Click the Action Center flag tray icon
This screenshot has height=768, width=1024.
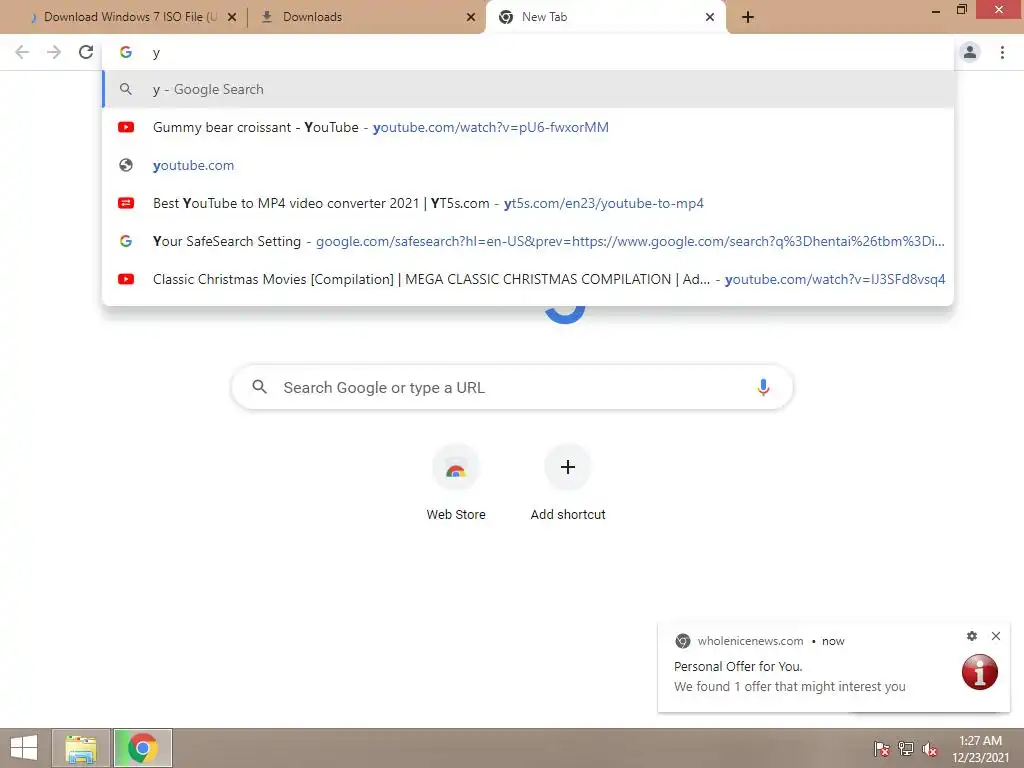[882, 748]
